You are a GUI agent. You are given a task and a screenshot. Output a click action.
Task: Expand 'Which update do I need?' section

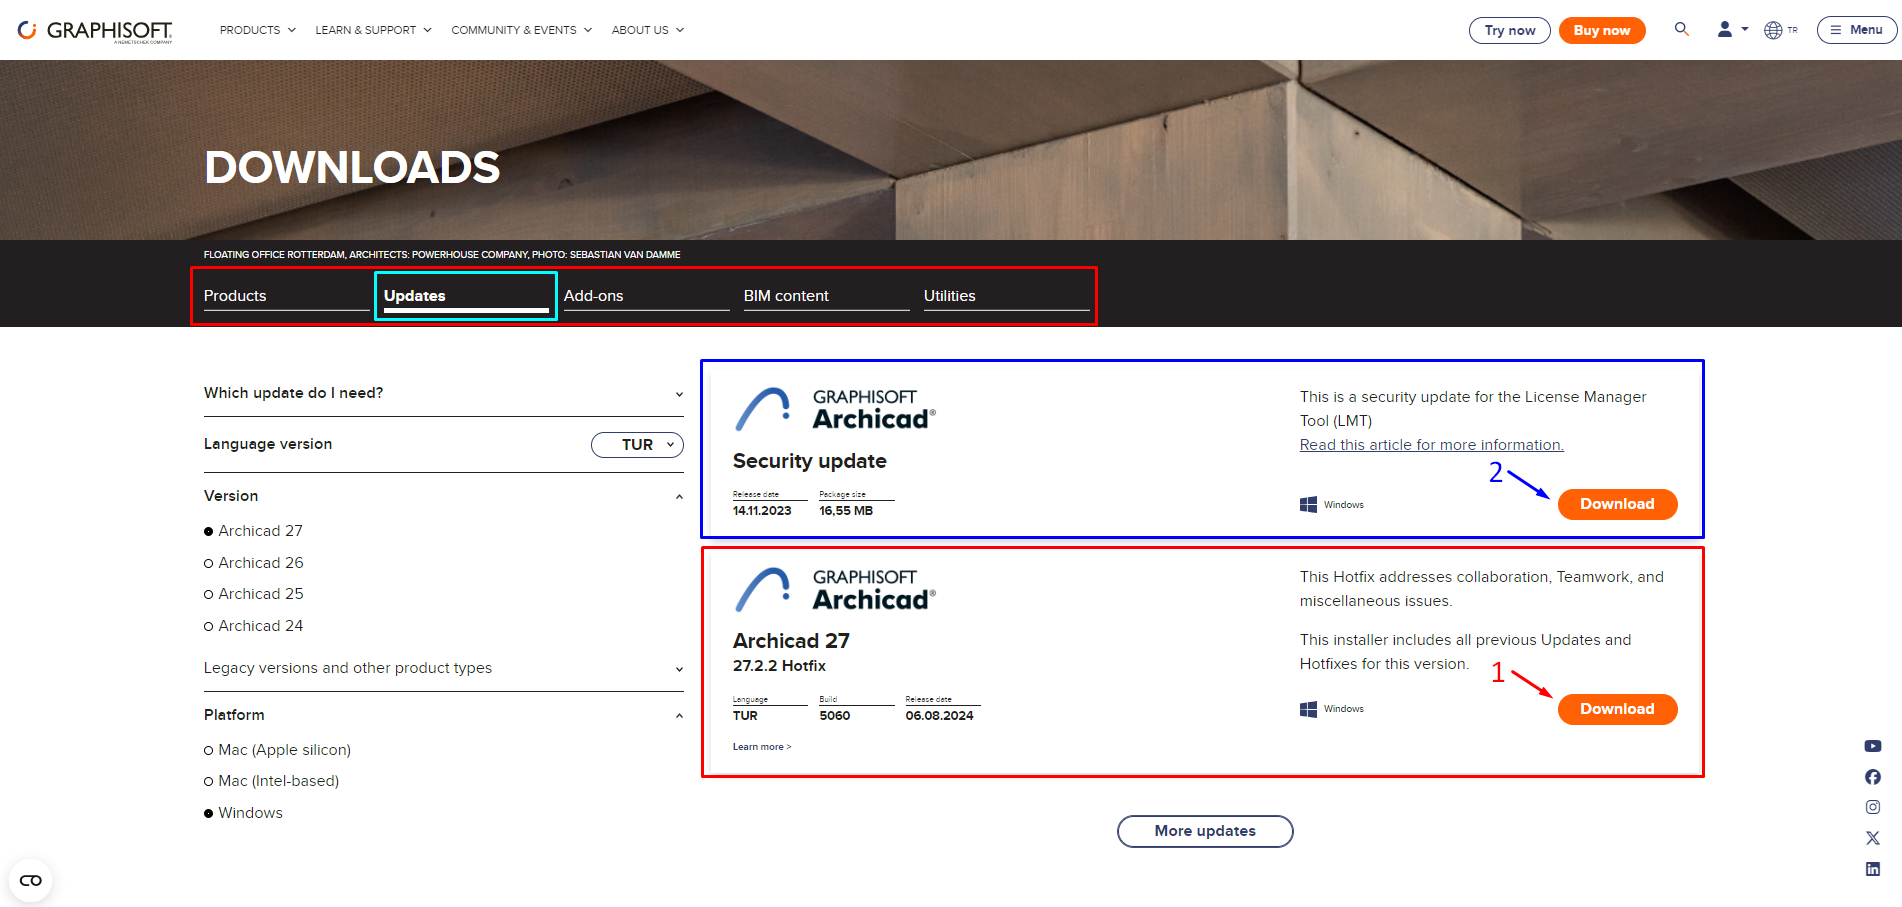[x=444, y=393]
